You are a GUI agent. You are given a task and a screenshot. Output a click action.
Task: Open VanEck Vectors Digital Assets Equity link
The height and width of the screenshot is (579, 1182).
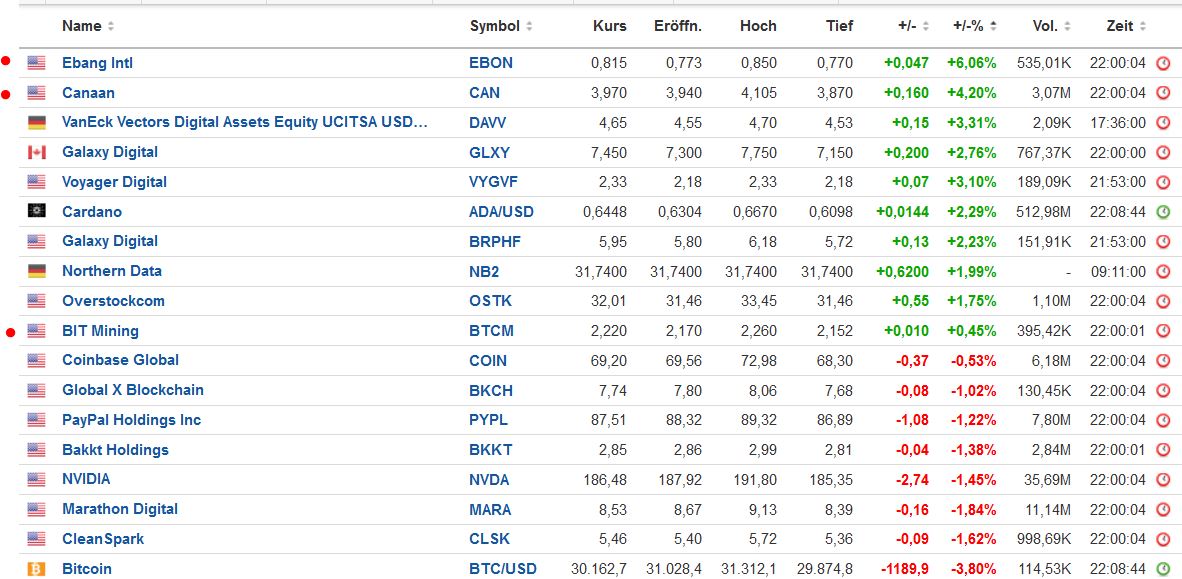pyautogui.click(x=244, y=123)
